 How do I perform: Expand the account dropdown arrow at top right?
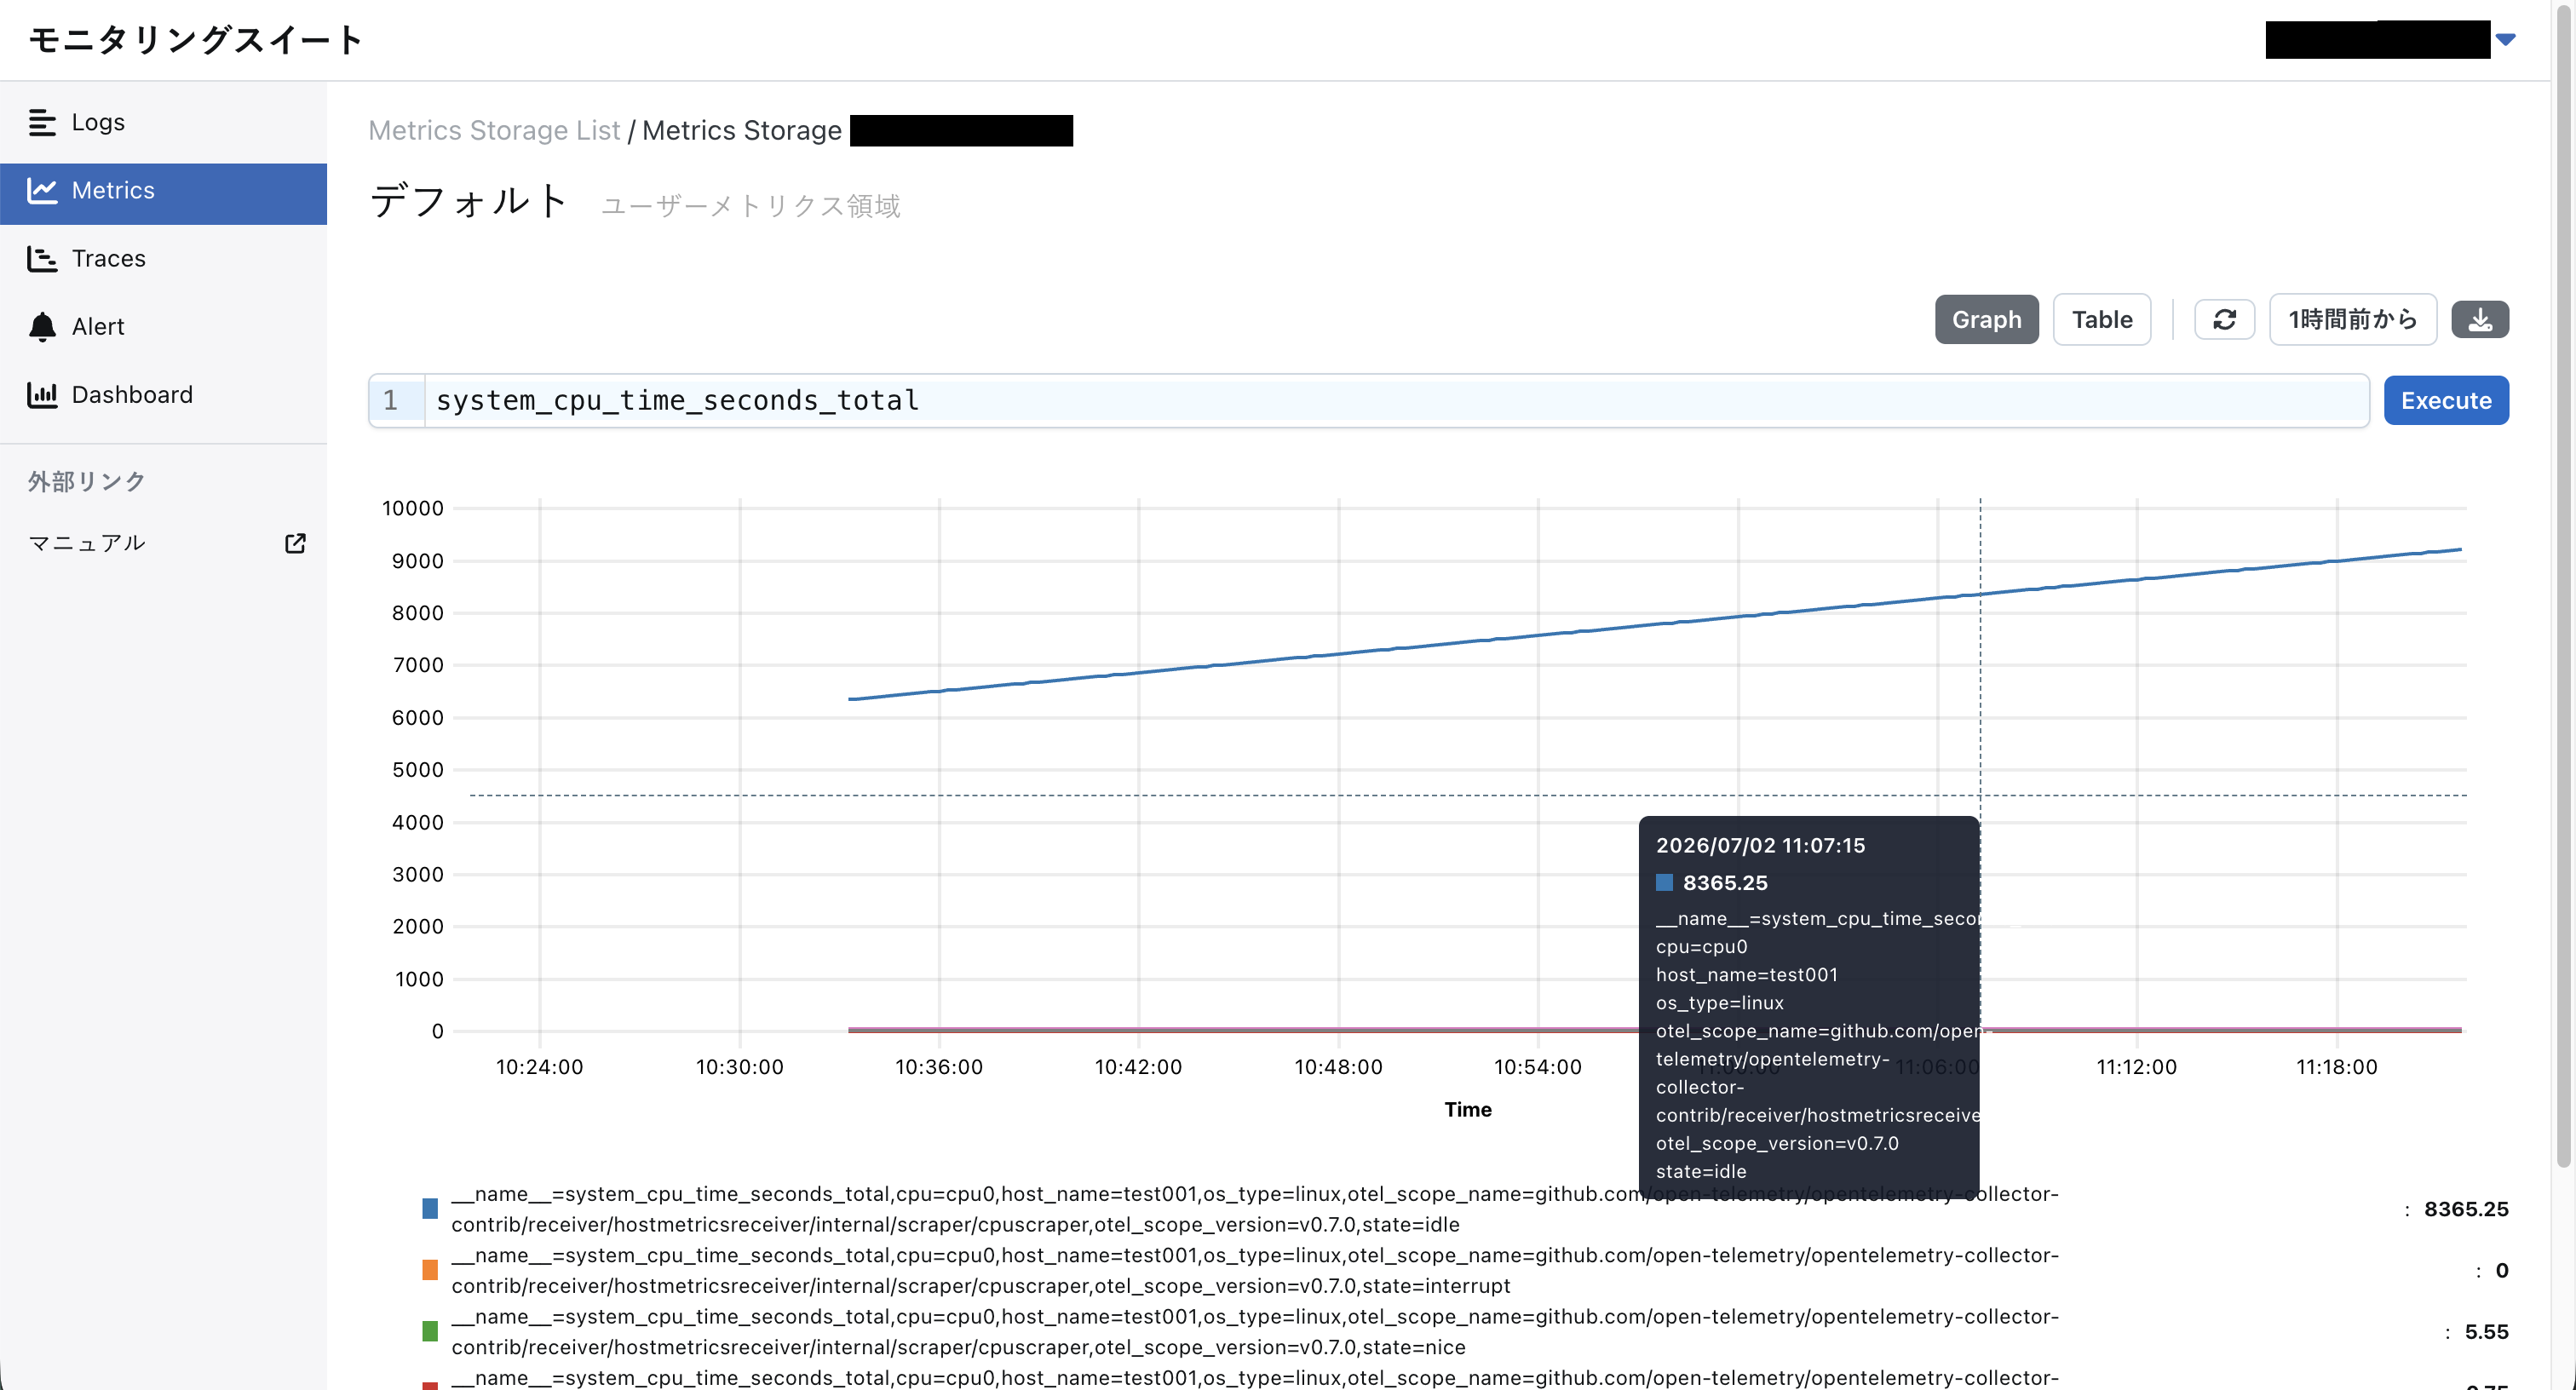pyautogui.click(x=2505, y=40)
